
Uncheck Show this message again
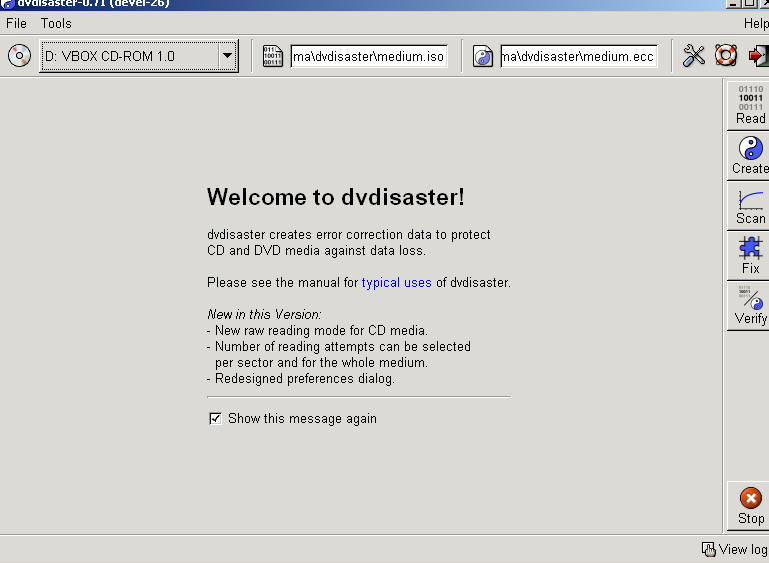215,418
